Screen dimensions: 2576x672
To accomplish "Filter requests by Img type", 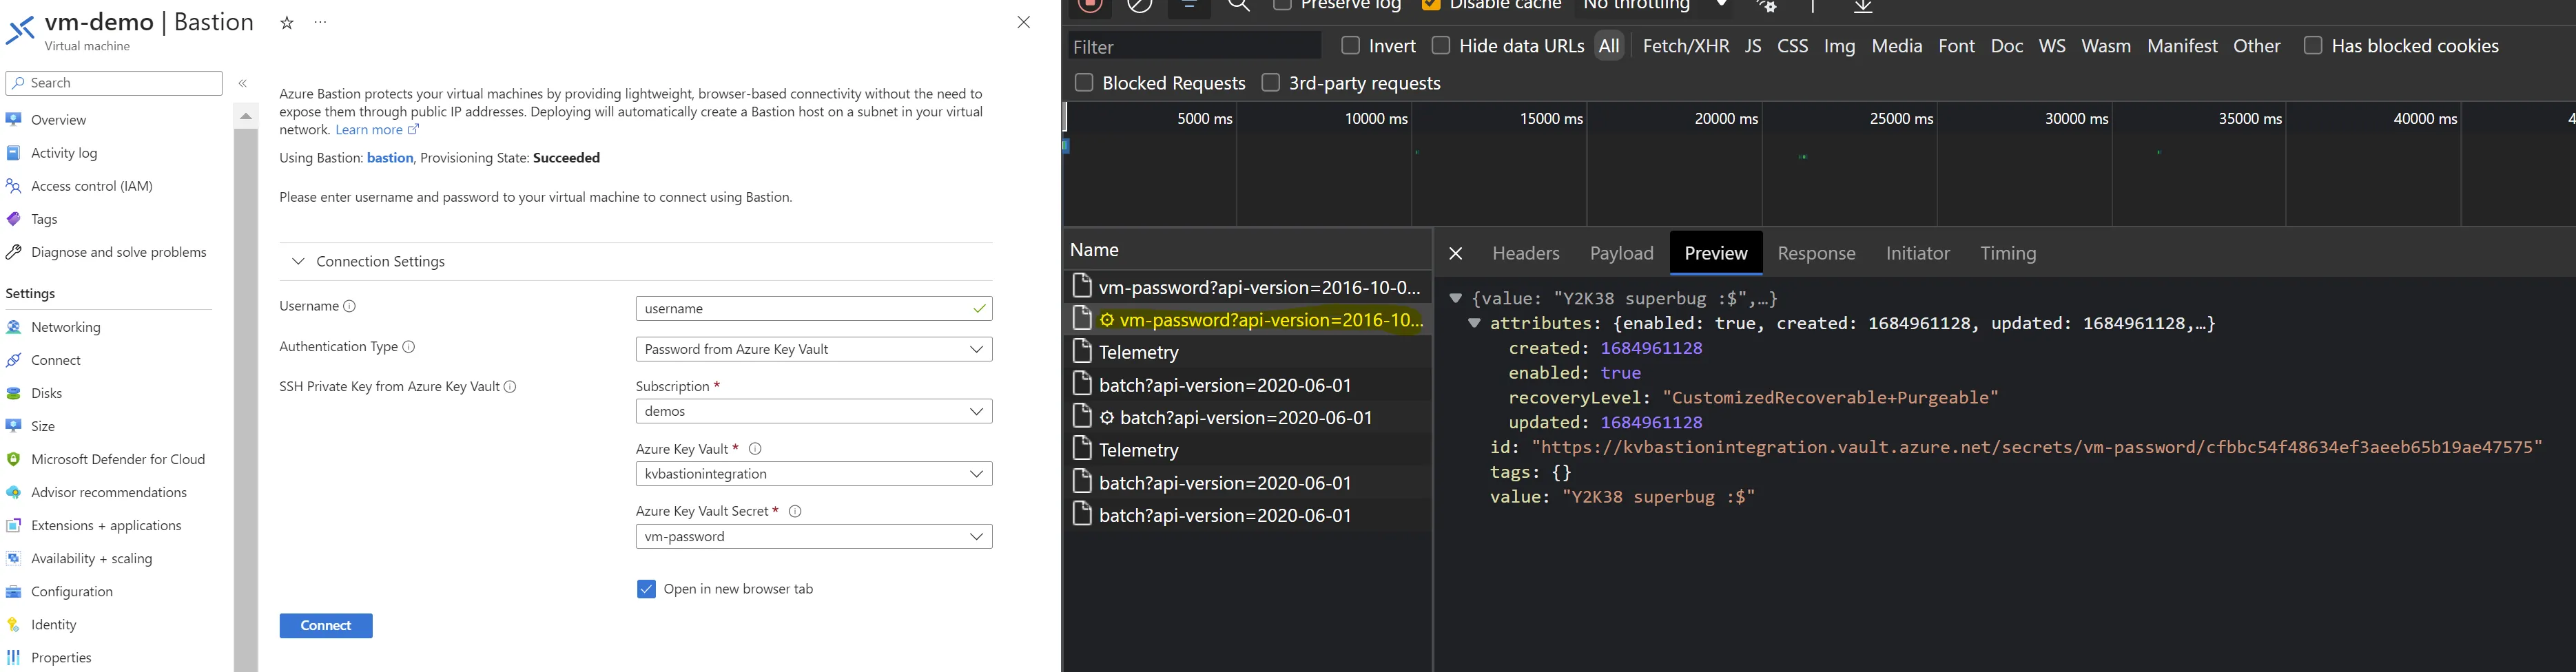I will pos(1839,46).
